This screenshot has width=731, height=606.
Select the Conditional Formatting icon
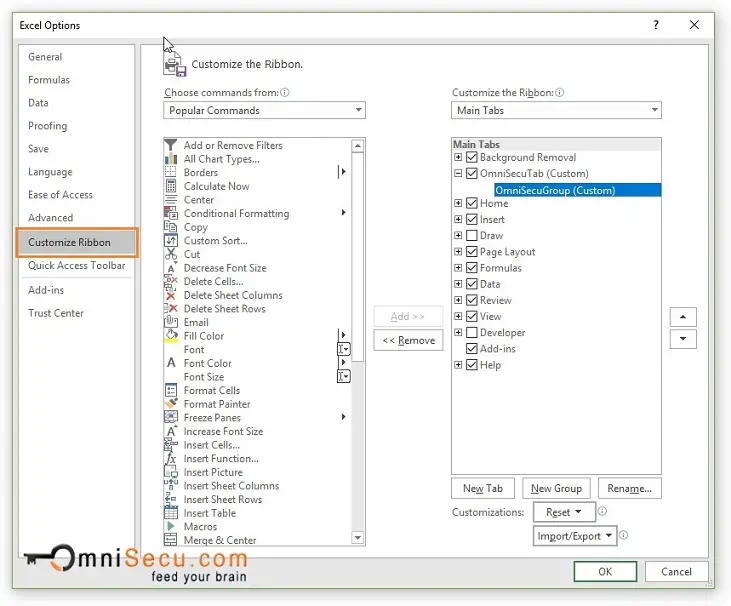[171, 213]
